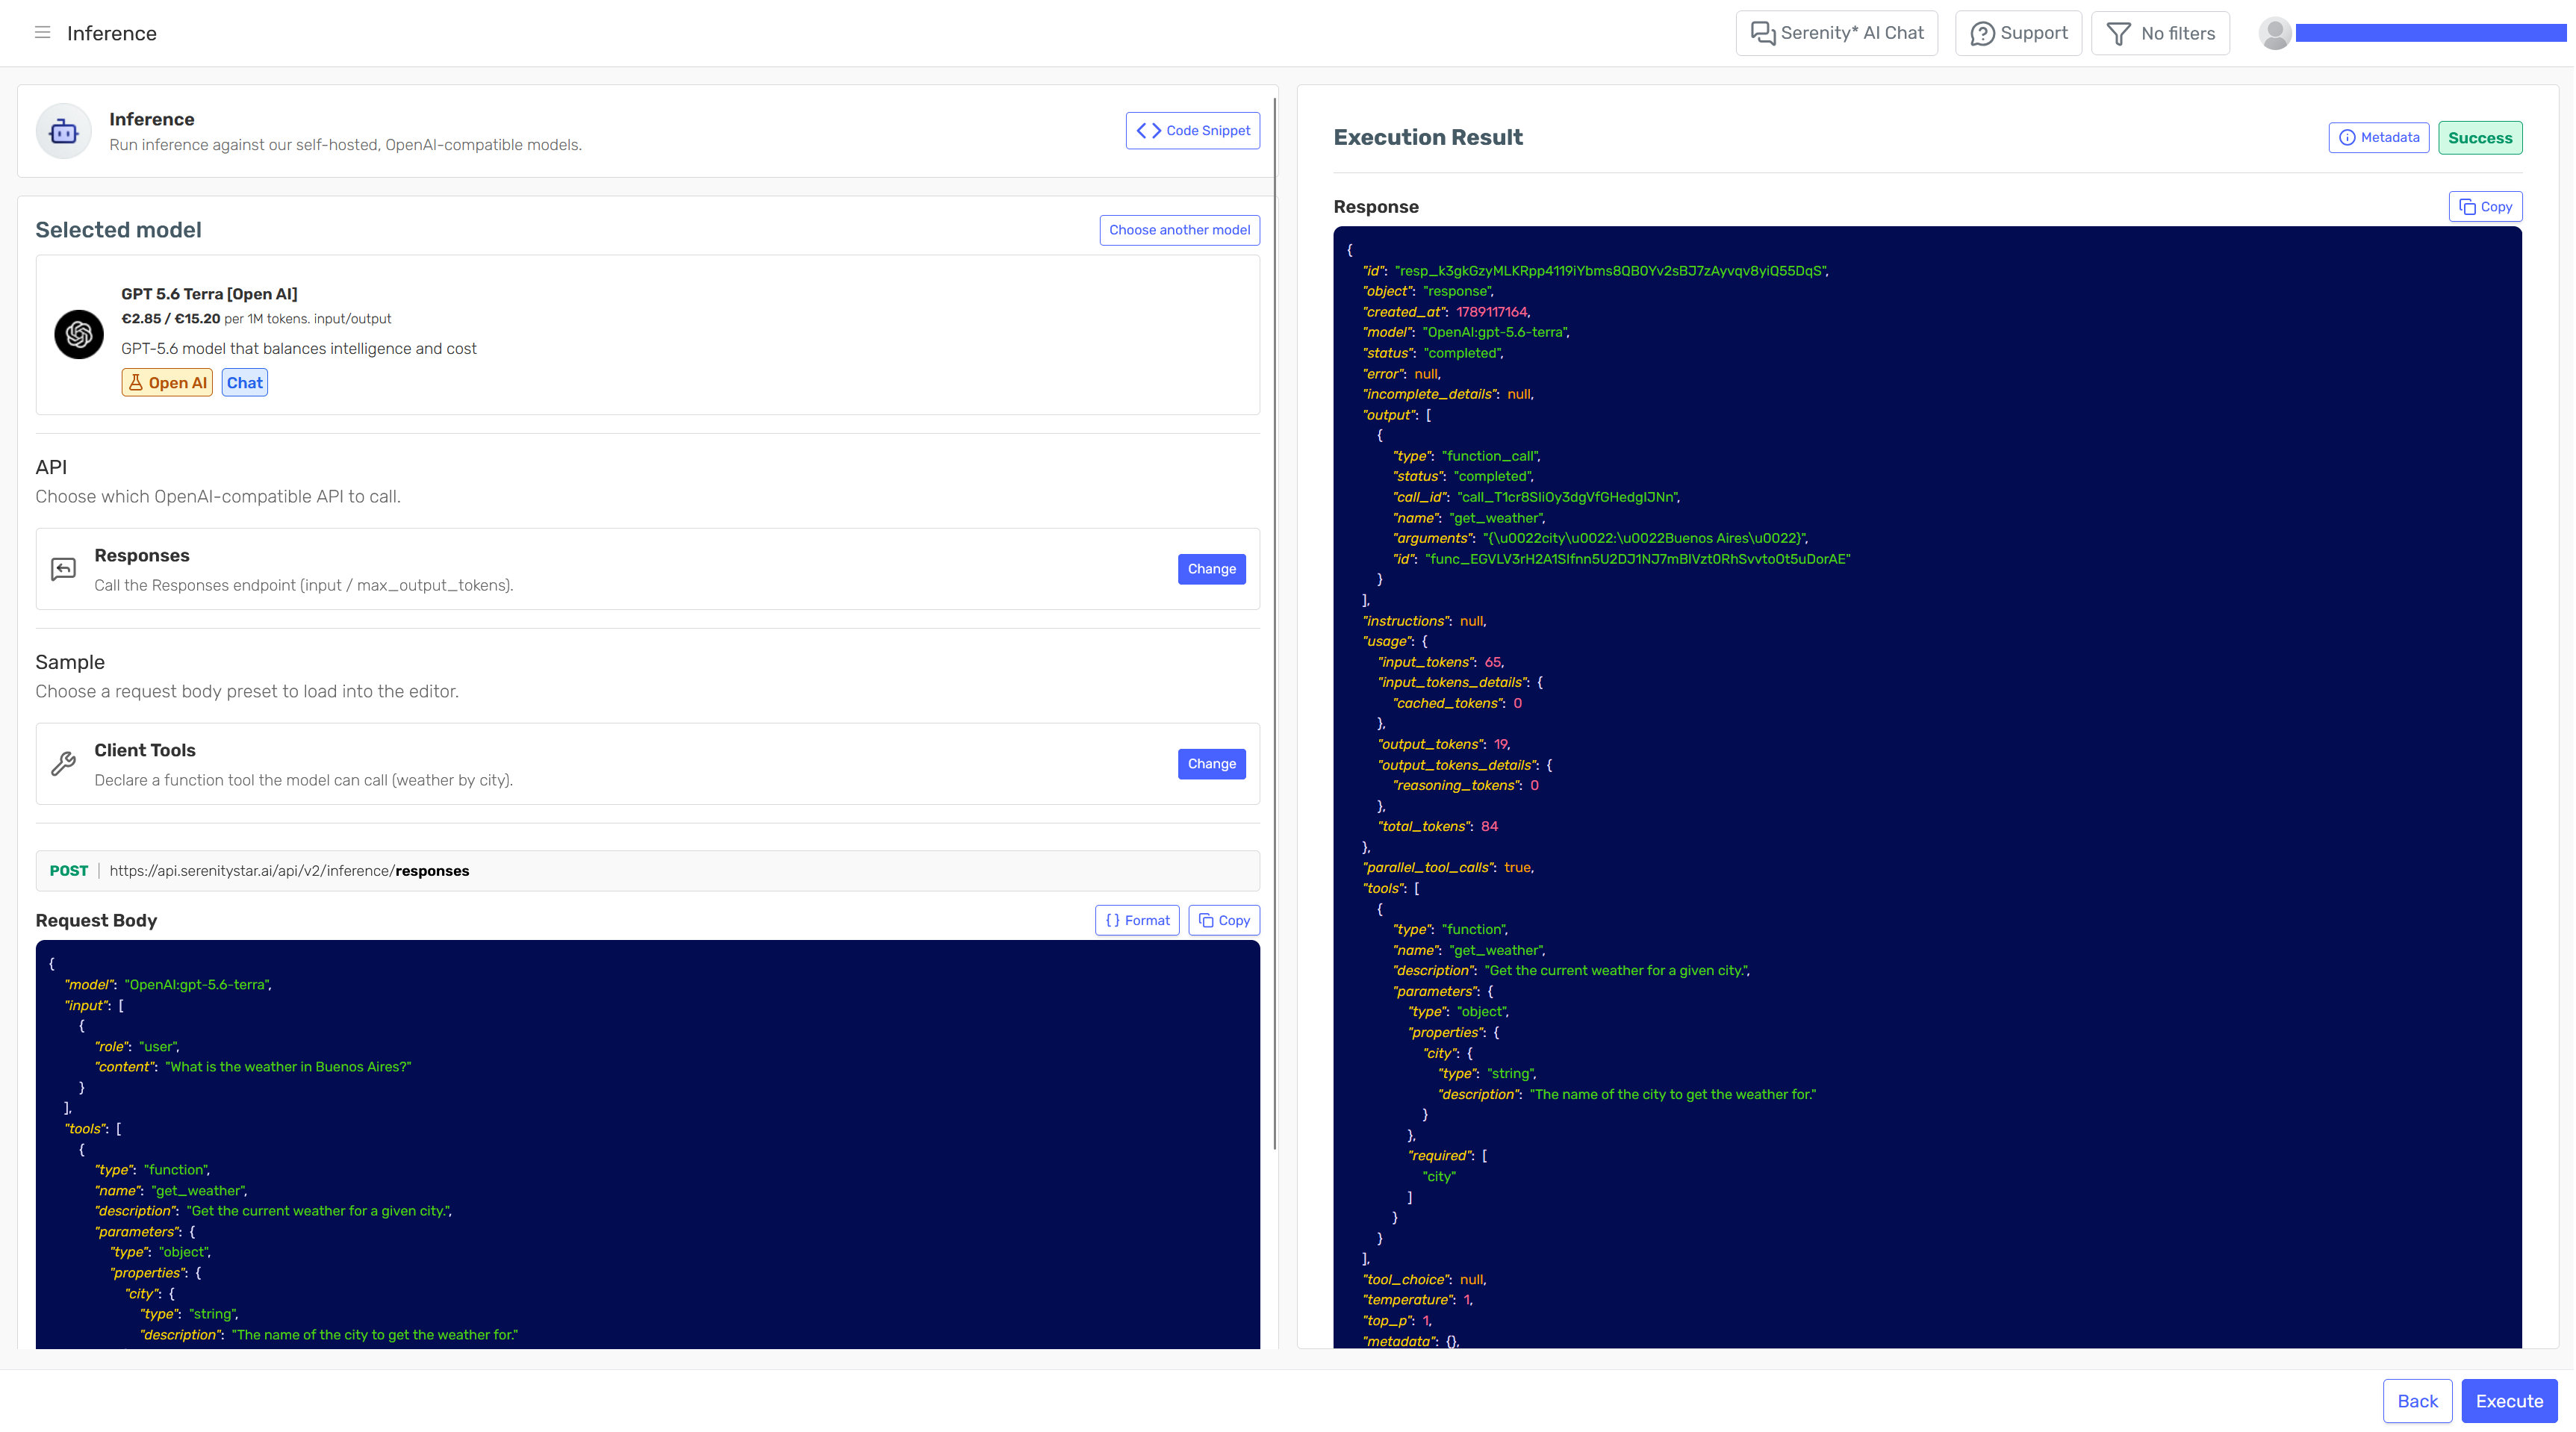
Task: Open the hamburger navigation menu
Action: 42,33
